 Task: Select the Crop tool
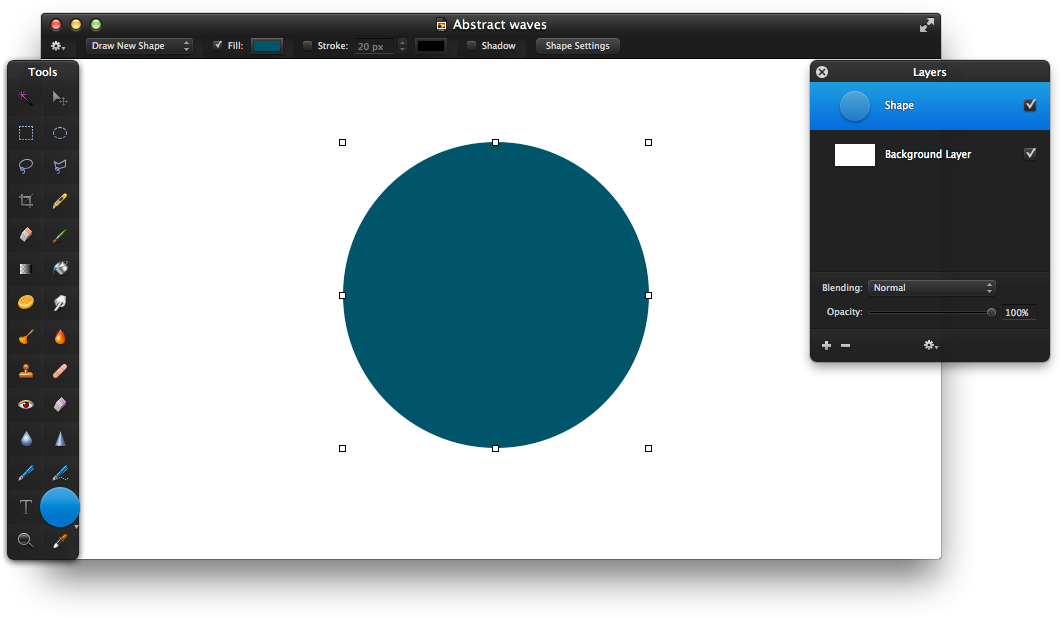pyautogui.click(x=24, y=200)
